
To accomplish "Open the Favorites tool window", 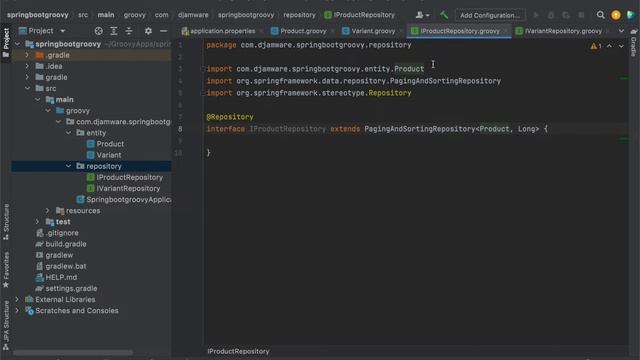I will [x=6, y=270].
